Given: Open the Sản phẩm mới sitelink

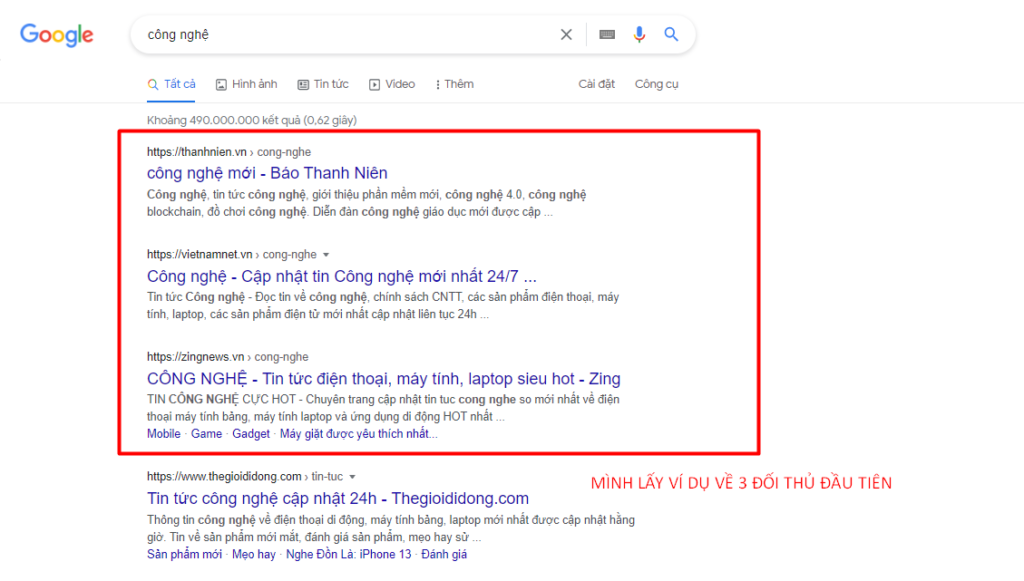Looking at the screenshot, I should [x=184, y=555].
